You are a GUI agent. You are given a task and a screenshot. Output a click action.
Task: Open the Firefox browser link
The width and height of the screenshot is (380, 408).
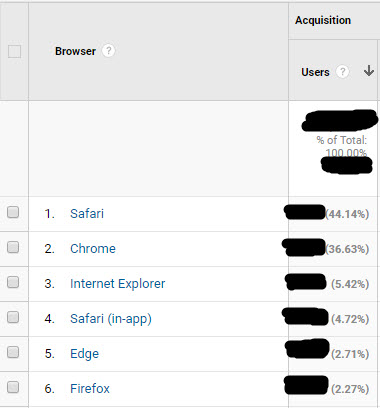[90, 389]
